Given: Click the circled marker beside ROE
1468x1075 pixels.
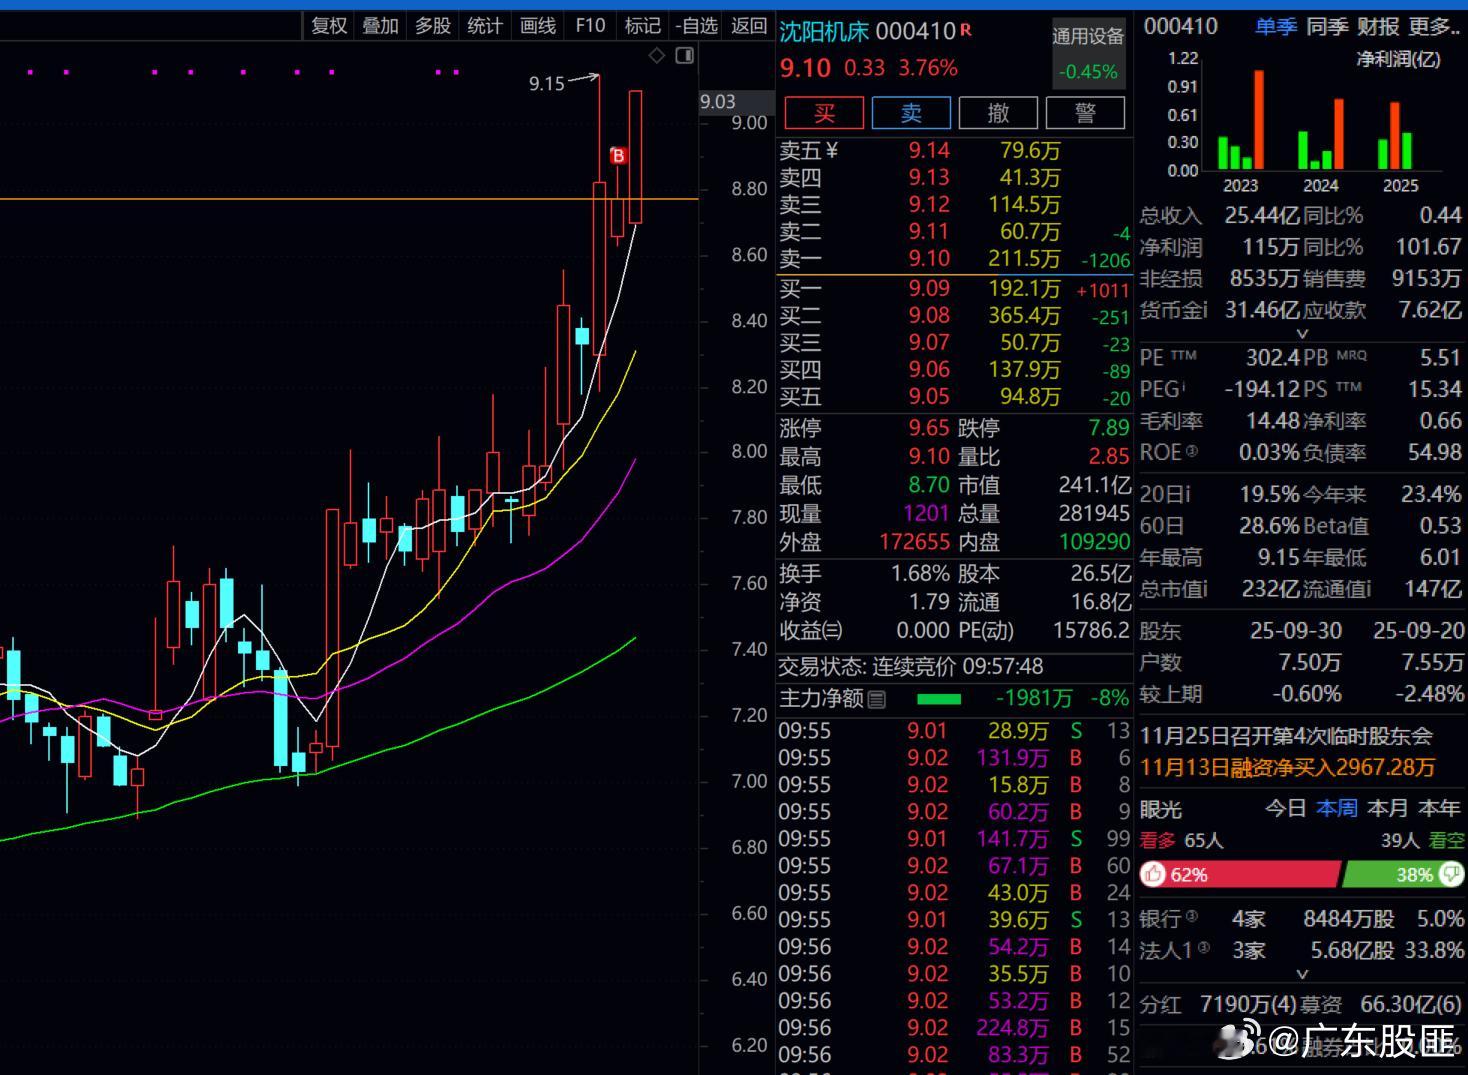Looking at the screenshot, I should click(x=1191, y=451).
